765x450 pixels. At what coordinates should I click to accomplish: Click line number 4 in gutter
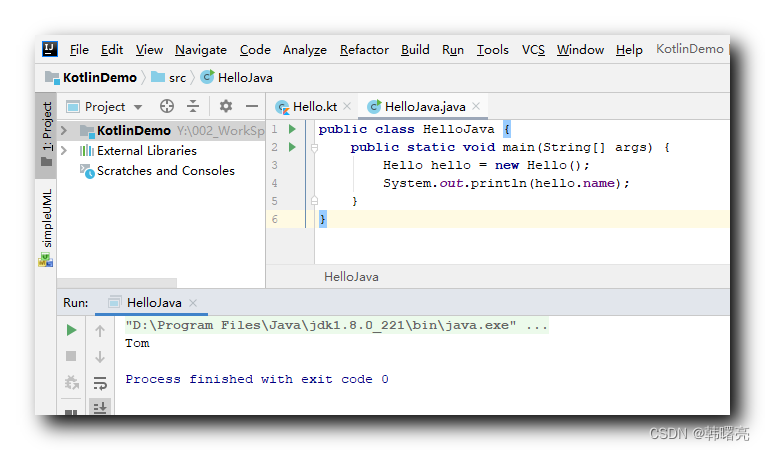pyautogui.click(x=275, y=183)
